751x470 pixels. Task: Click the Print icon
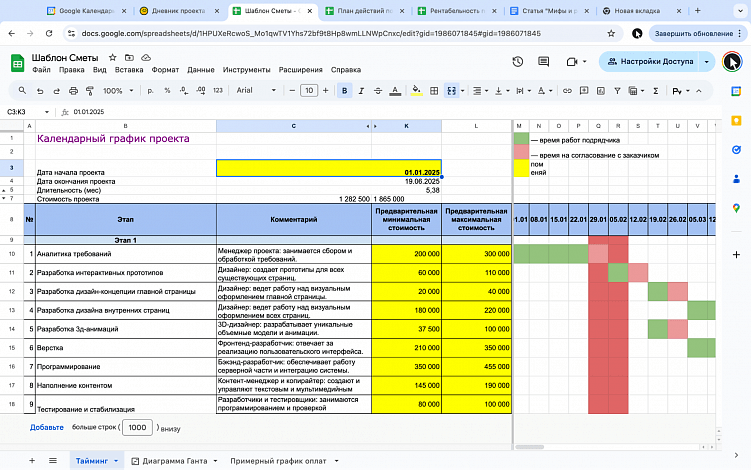pyautogui.click(x=71, y=91)
